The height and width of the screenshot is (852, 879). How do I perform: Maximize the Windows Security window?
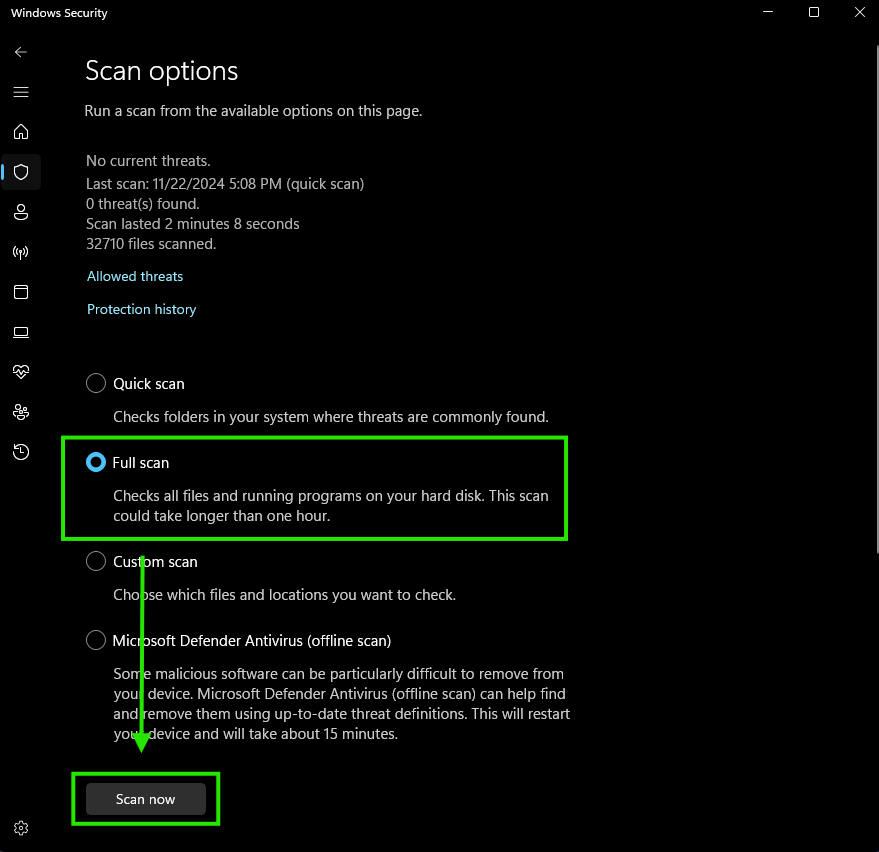(x=814, y=13)
